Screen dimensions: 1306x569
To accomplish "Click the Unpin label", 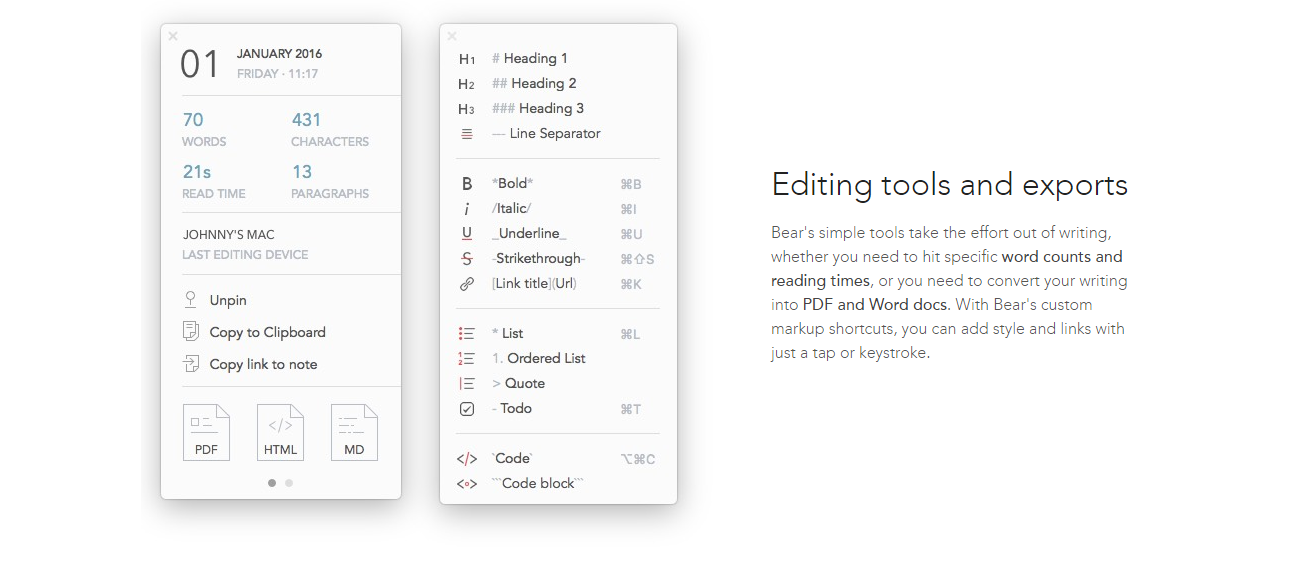I will click(x=228, y=300).
